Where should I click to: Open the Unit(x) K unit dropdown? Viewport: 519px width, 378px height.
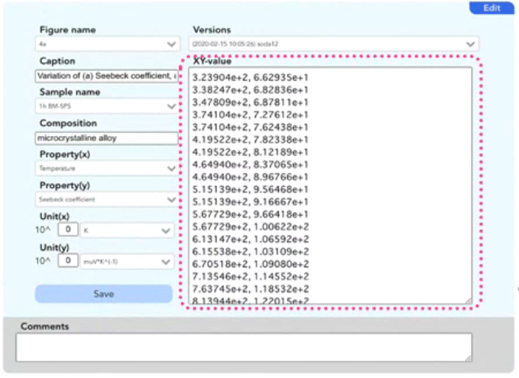pyautogui.click(x=127, y=230)
